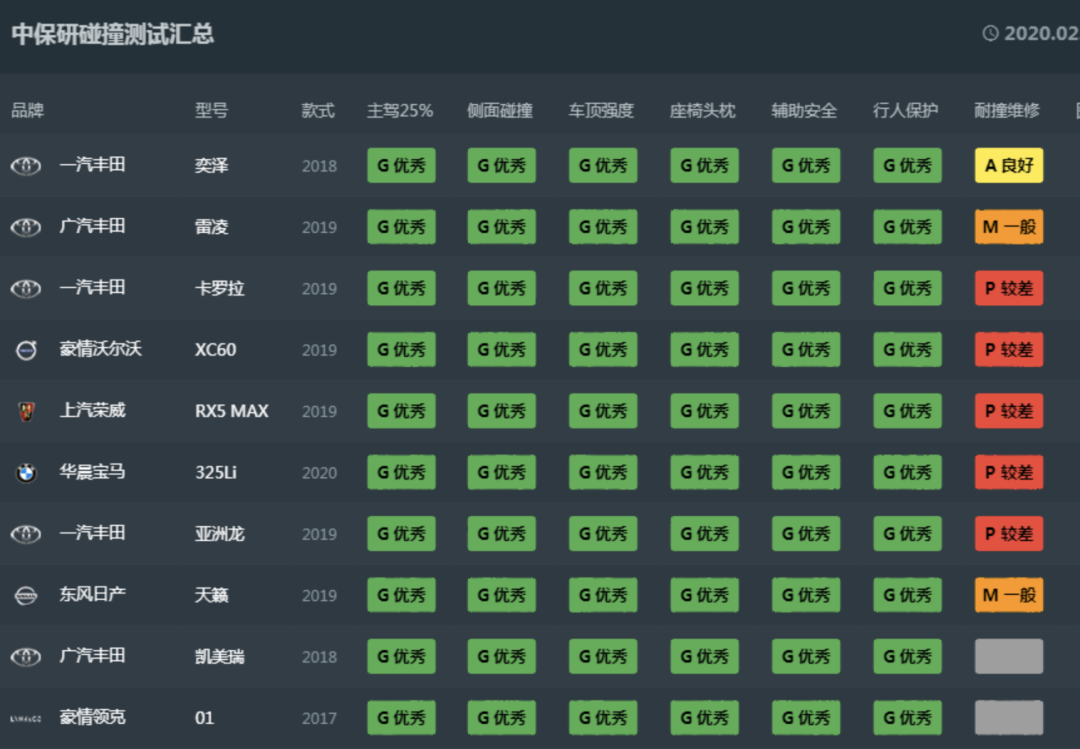Click the brand name 华晨宝马
This screenshot has width=1080, height=749.
coord(92,471)
